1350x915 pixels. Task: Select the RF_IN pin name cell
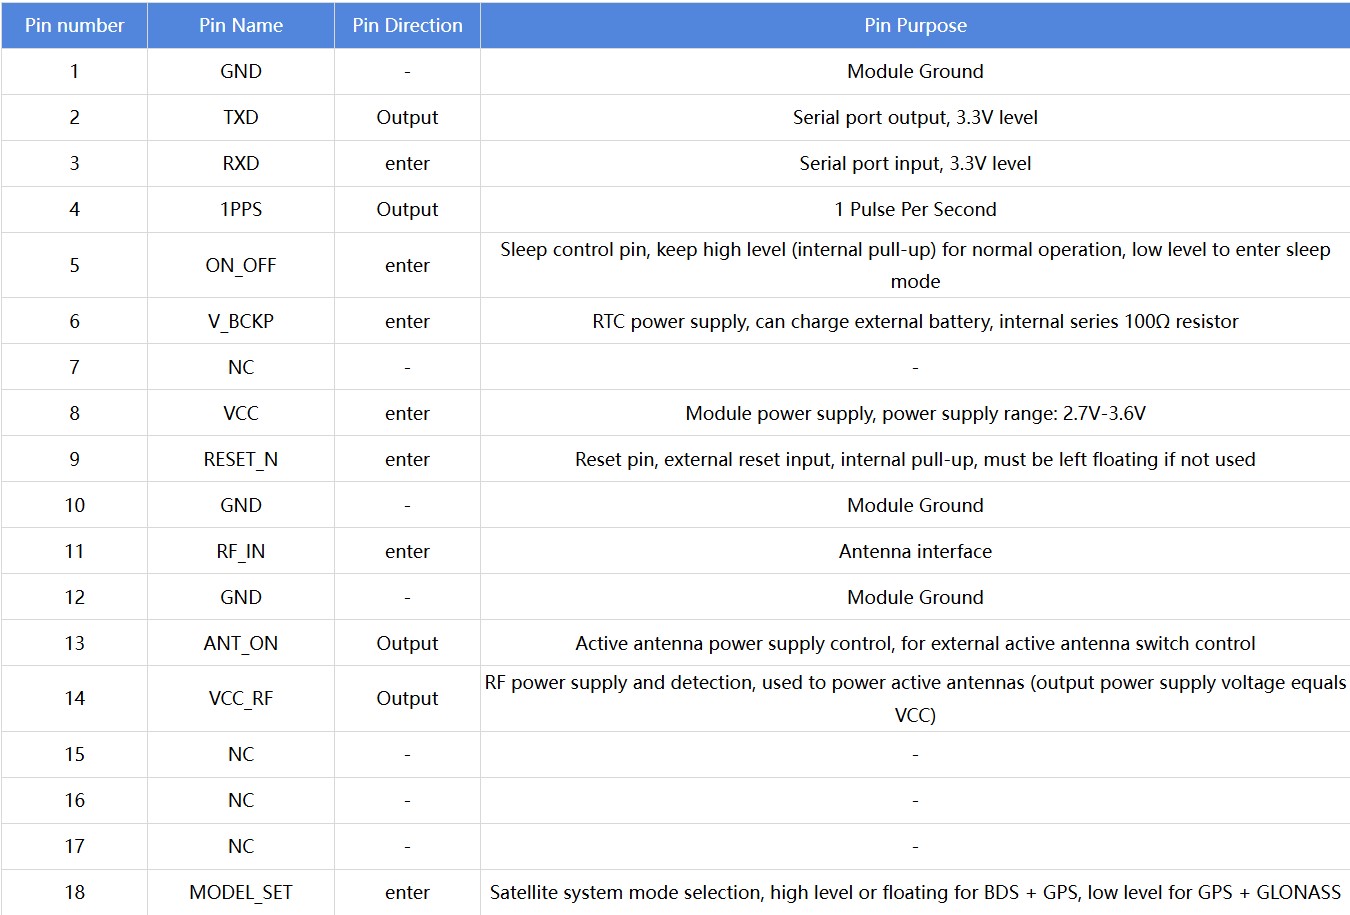pyautogui.click(x=241, y=551)
